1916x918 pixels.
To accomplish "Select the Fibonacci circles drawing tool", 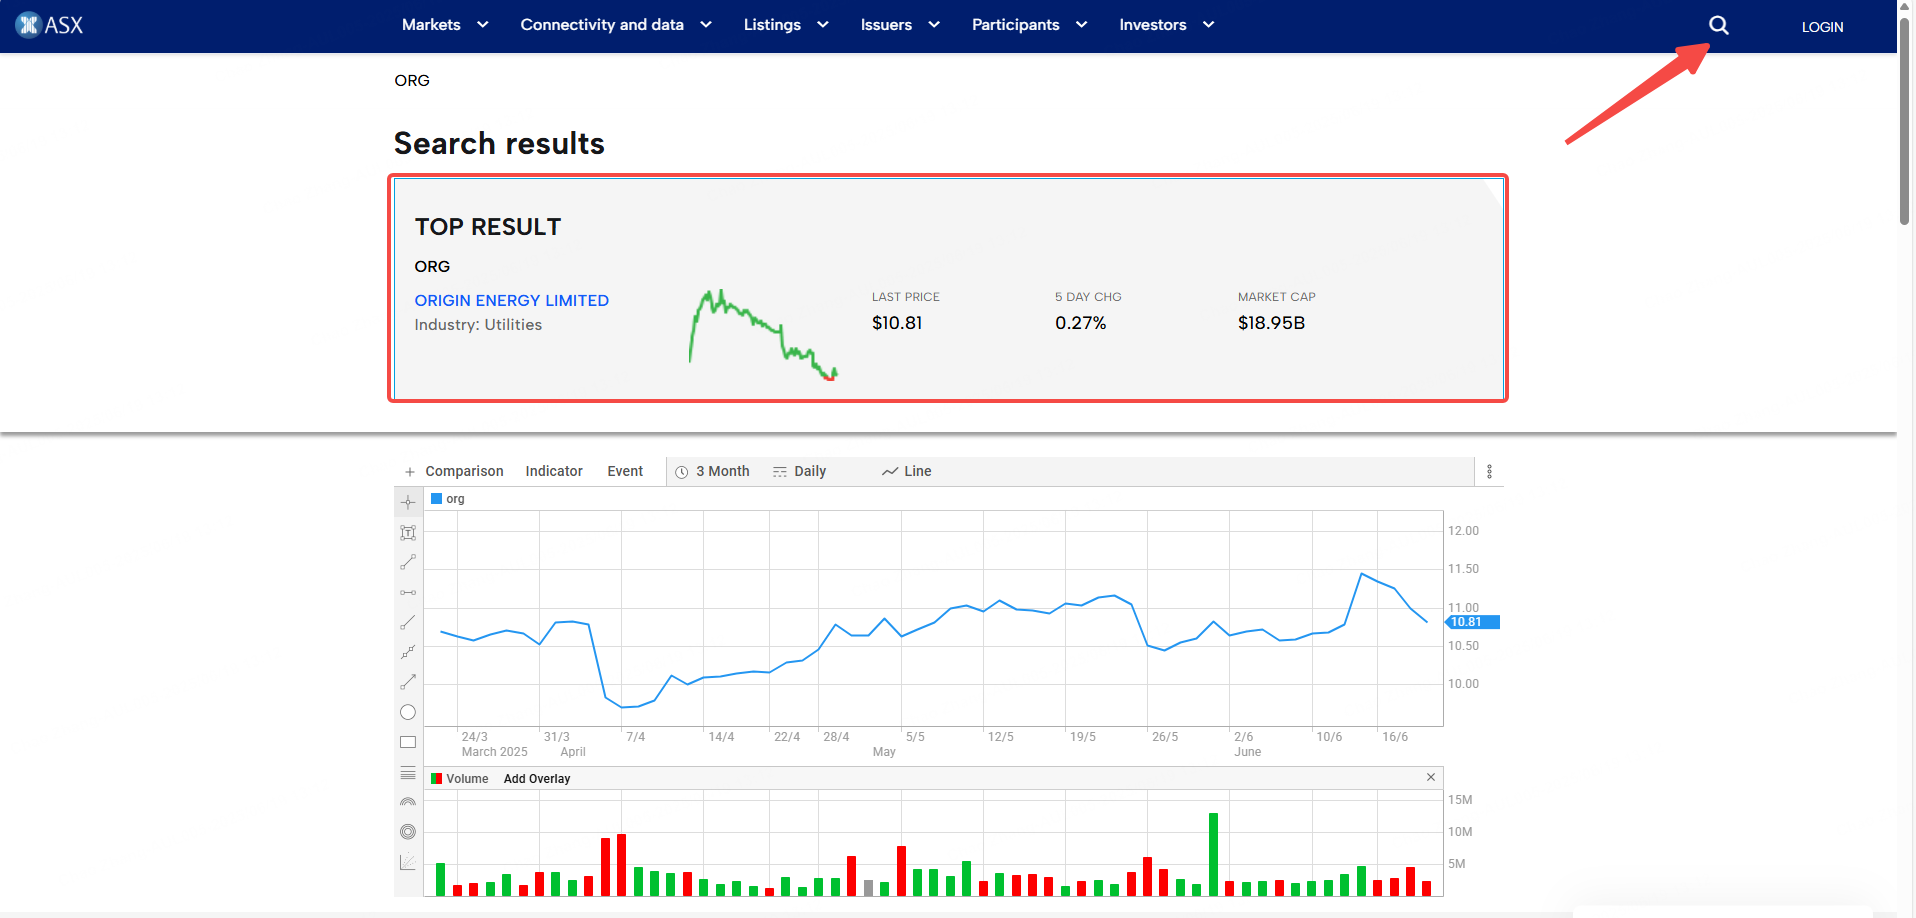I will pos(408,832).
